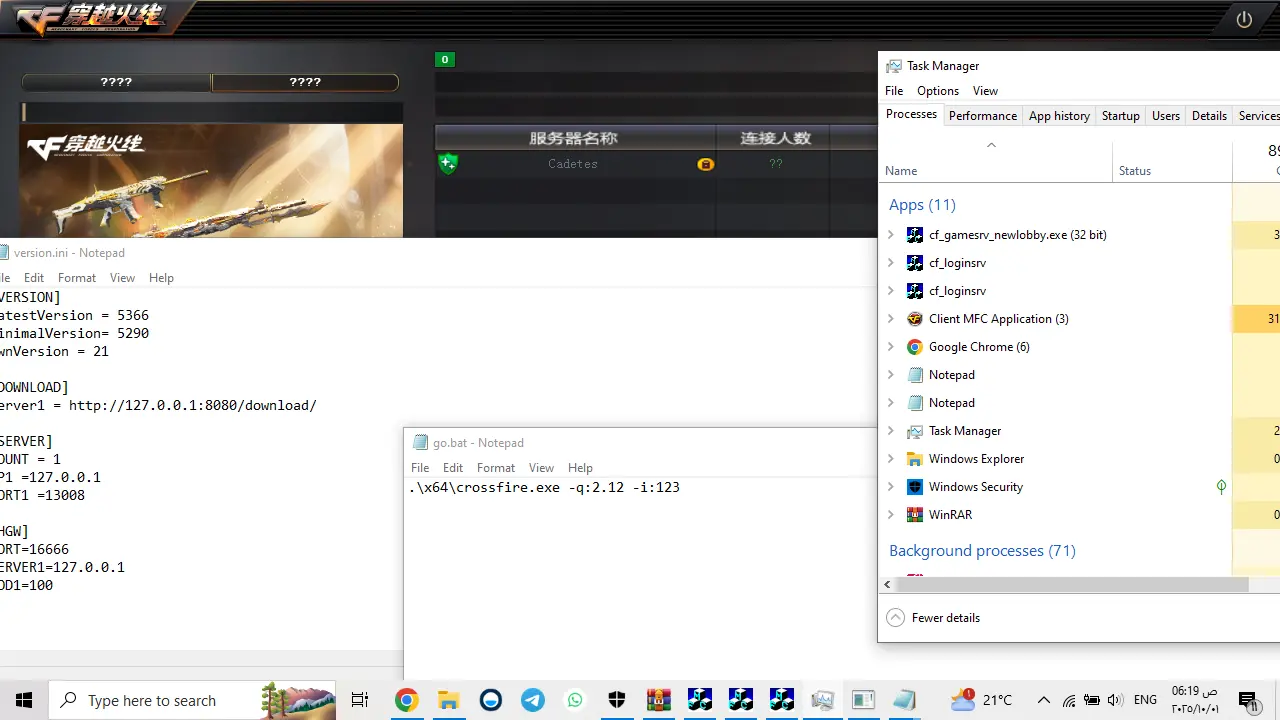Open the notification center icon
Image resolution: width=1280 pixels, height=720 pixels.
(x=1247, y=700)
